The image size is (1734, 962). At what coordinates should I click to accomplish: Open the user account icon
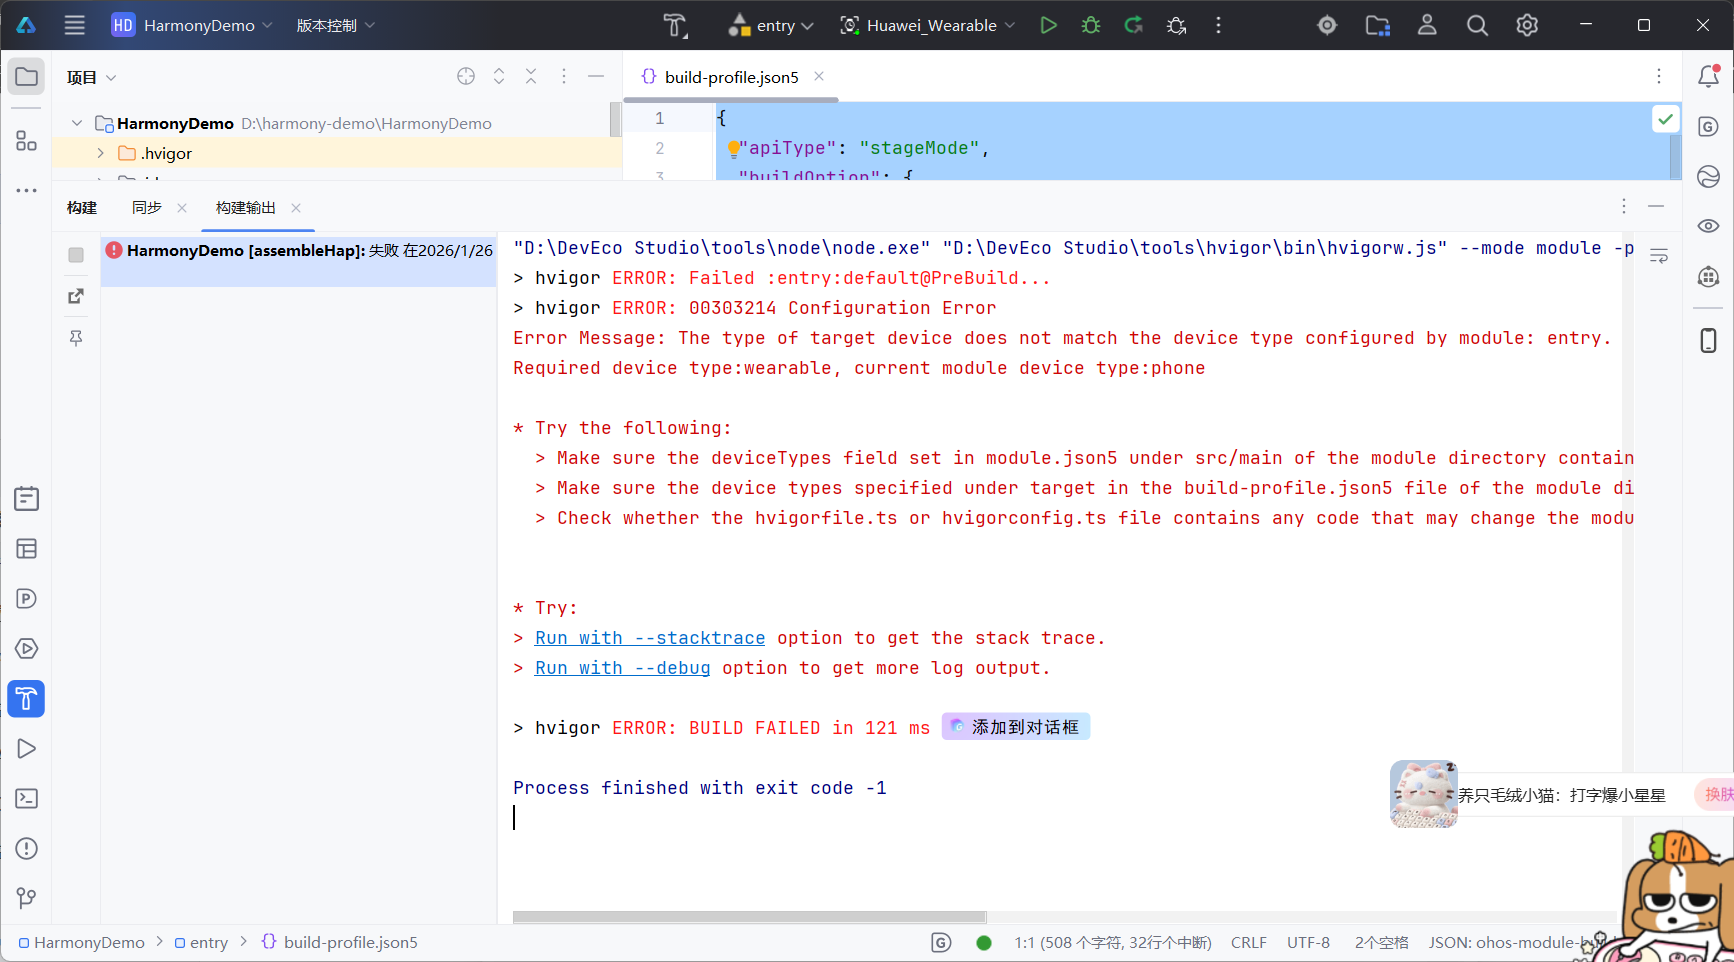tap(1427, 25)
